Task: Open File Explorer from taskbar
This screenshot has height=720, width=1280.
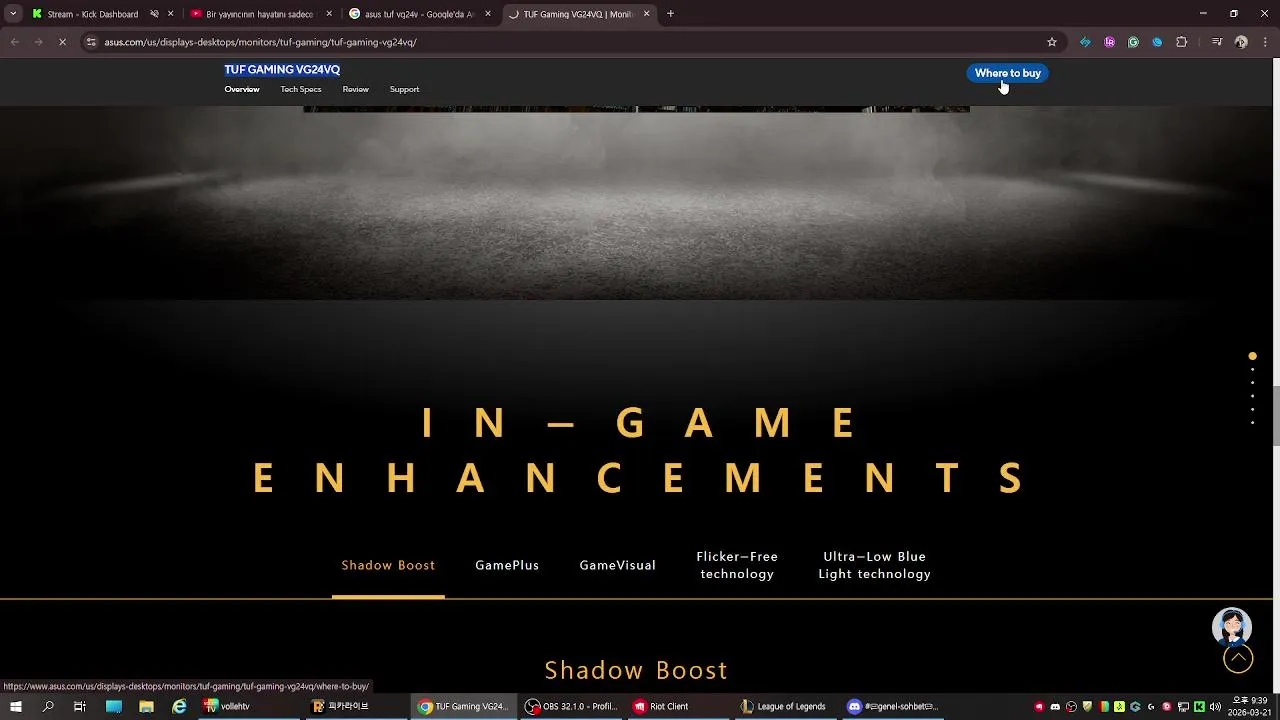Action: click(x=146, y=706)
